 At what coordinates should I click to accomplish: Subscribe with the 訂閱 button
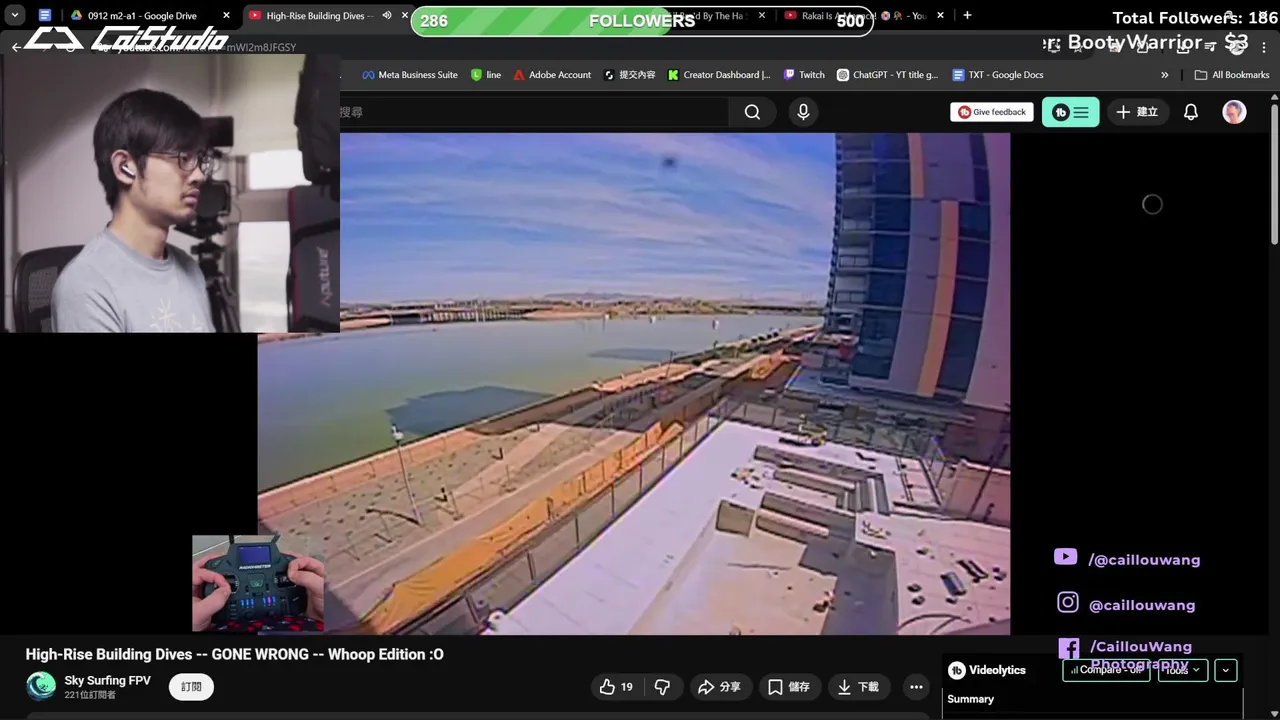(x=191, y=687)
